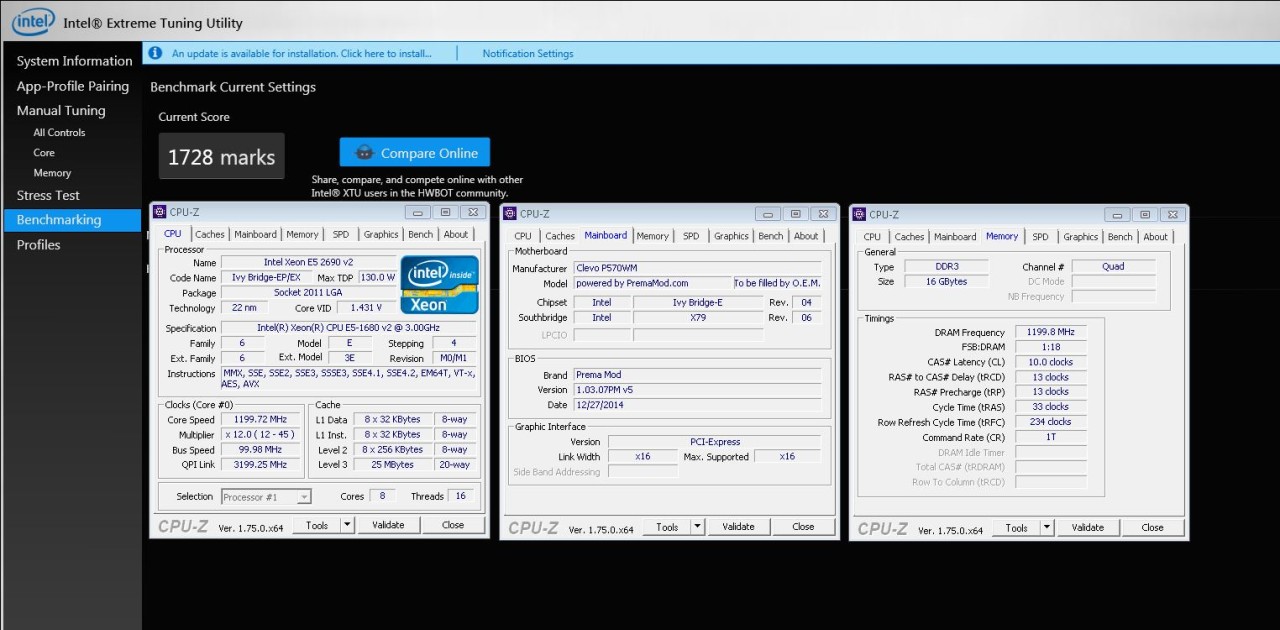
Task: Click the info icon in the update notification bar
Action: [154, 53]
